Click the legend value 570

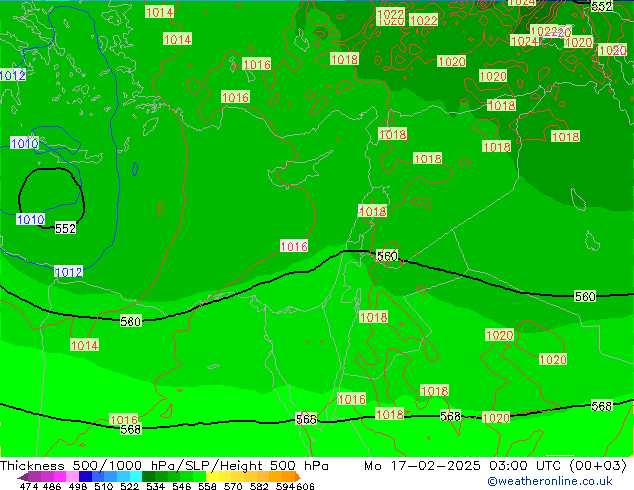233,486
